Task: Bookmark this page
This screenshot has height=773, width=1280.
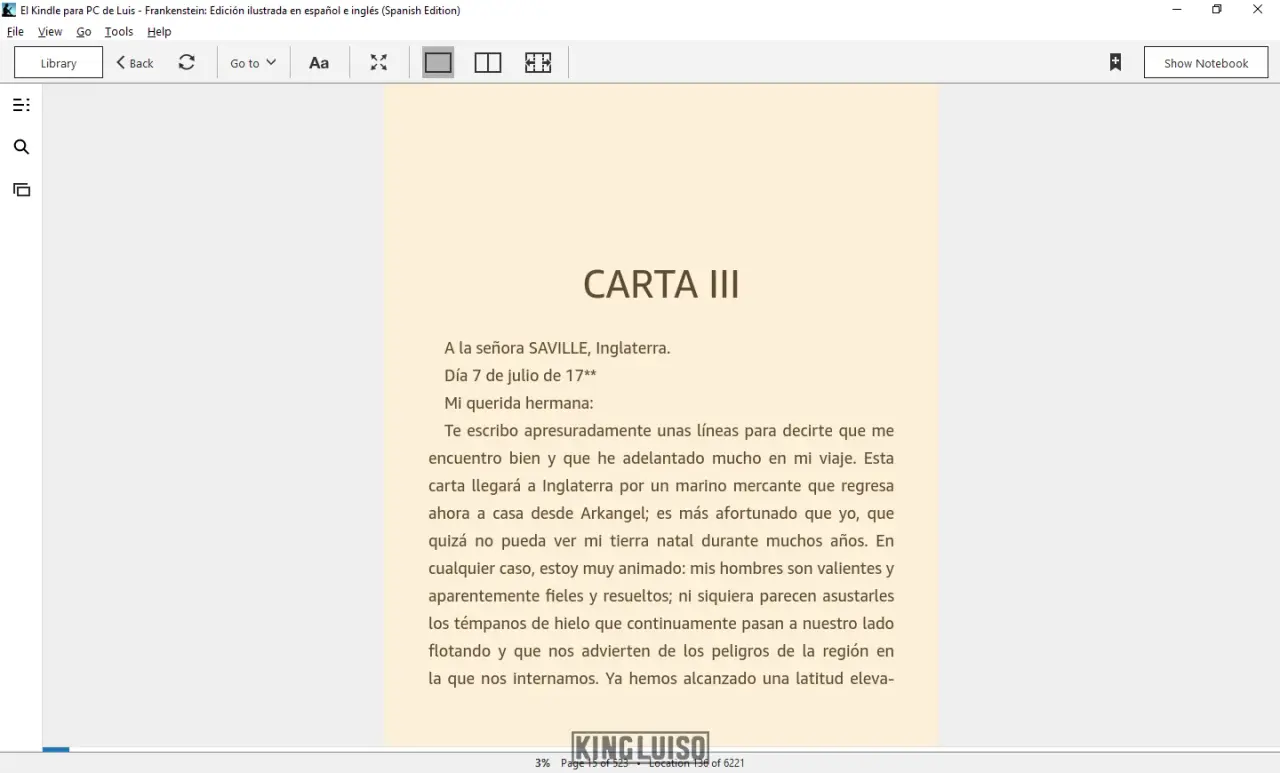Action: coord(1116,62)
